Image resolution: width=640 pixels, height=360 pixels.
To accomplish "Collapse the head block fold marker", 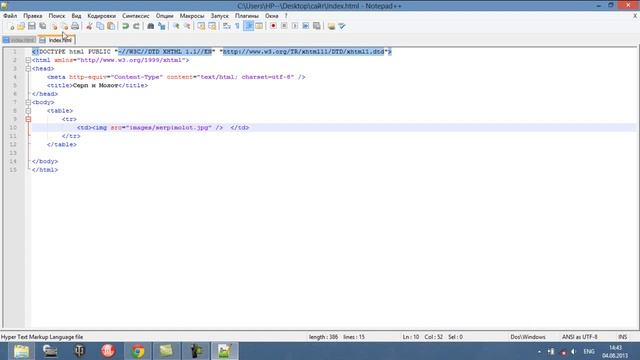I will coord(28,69).
